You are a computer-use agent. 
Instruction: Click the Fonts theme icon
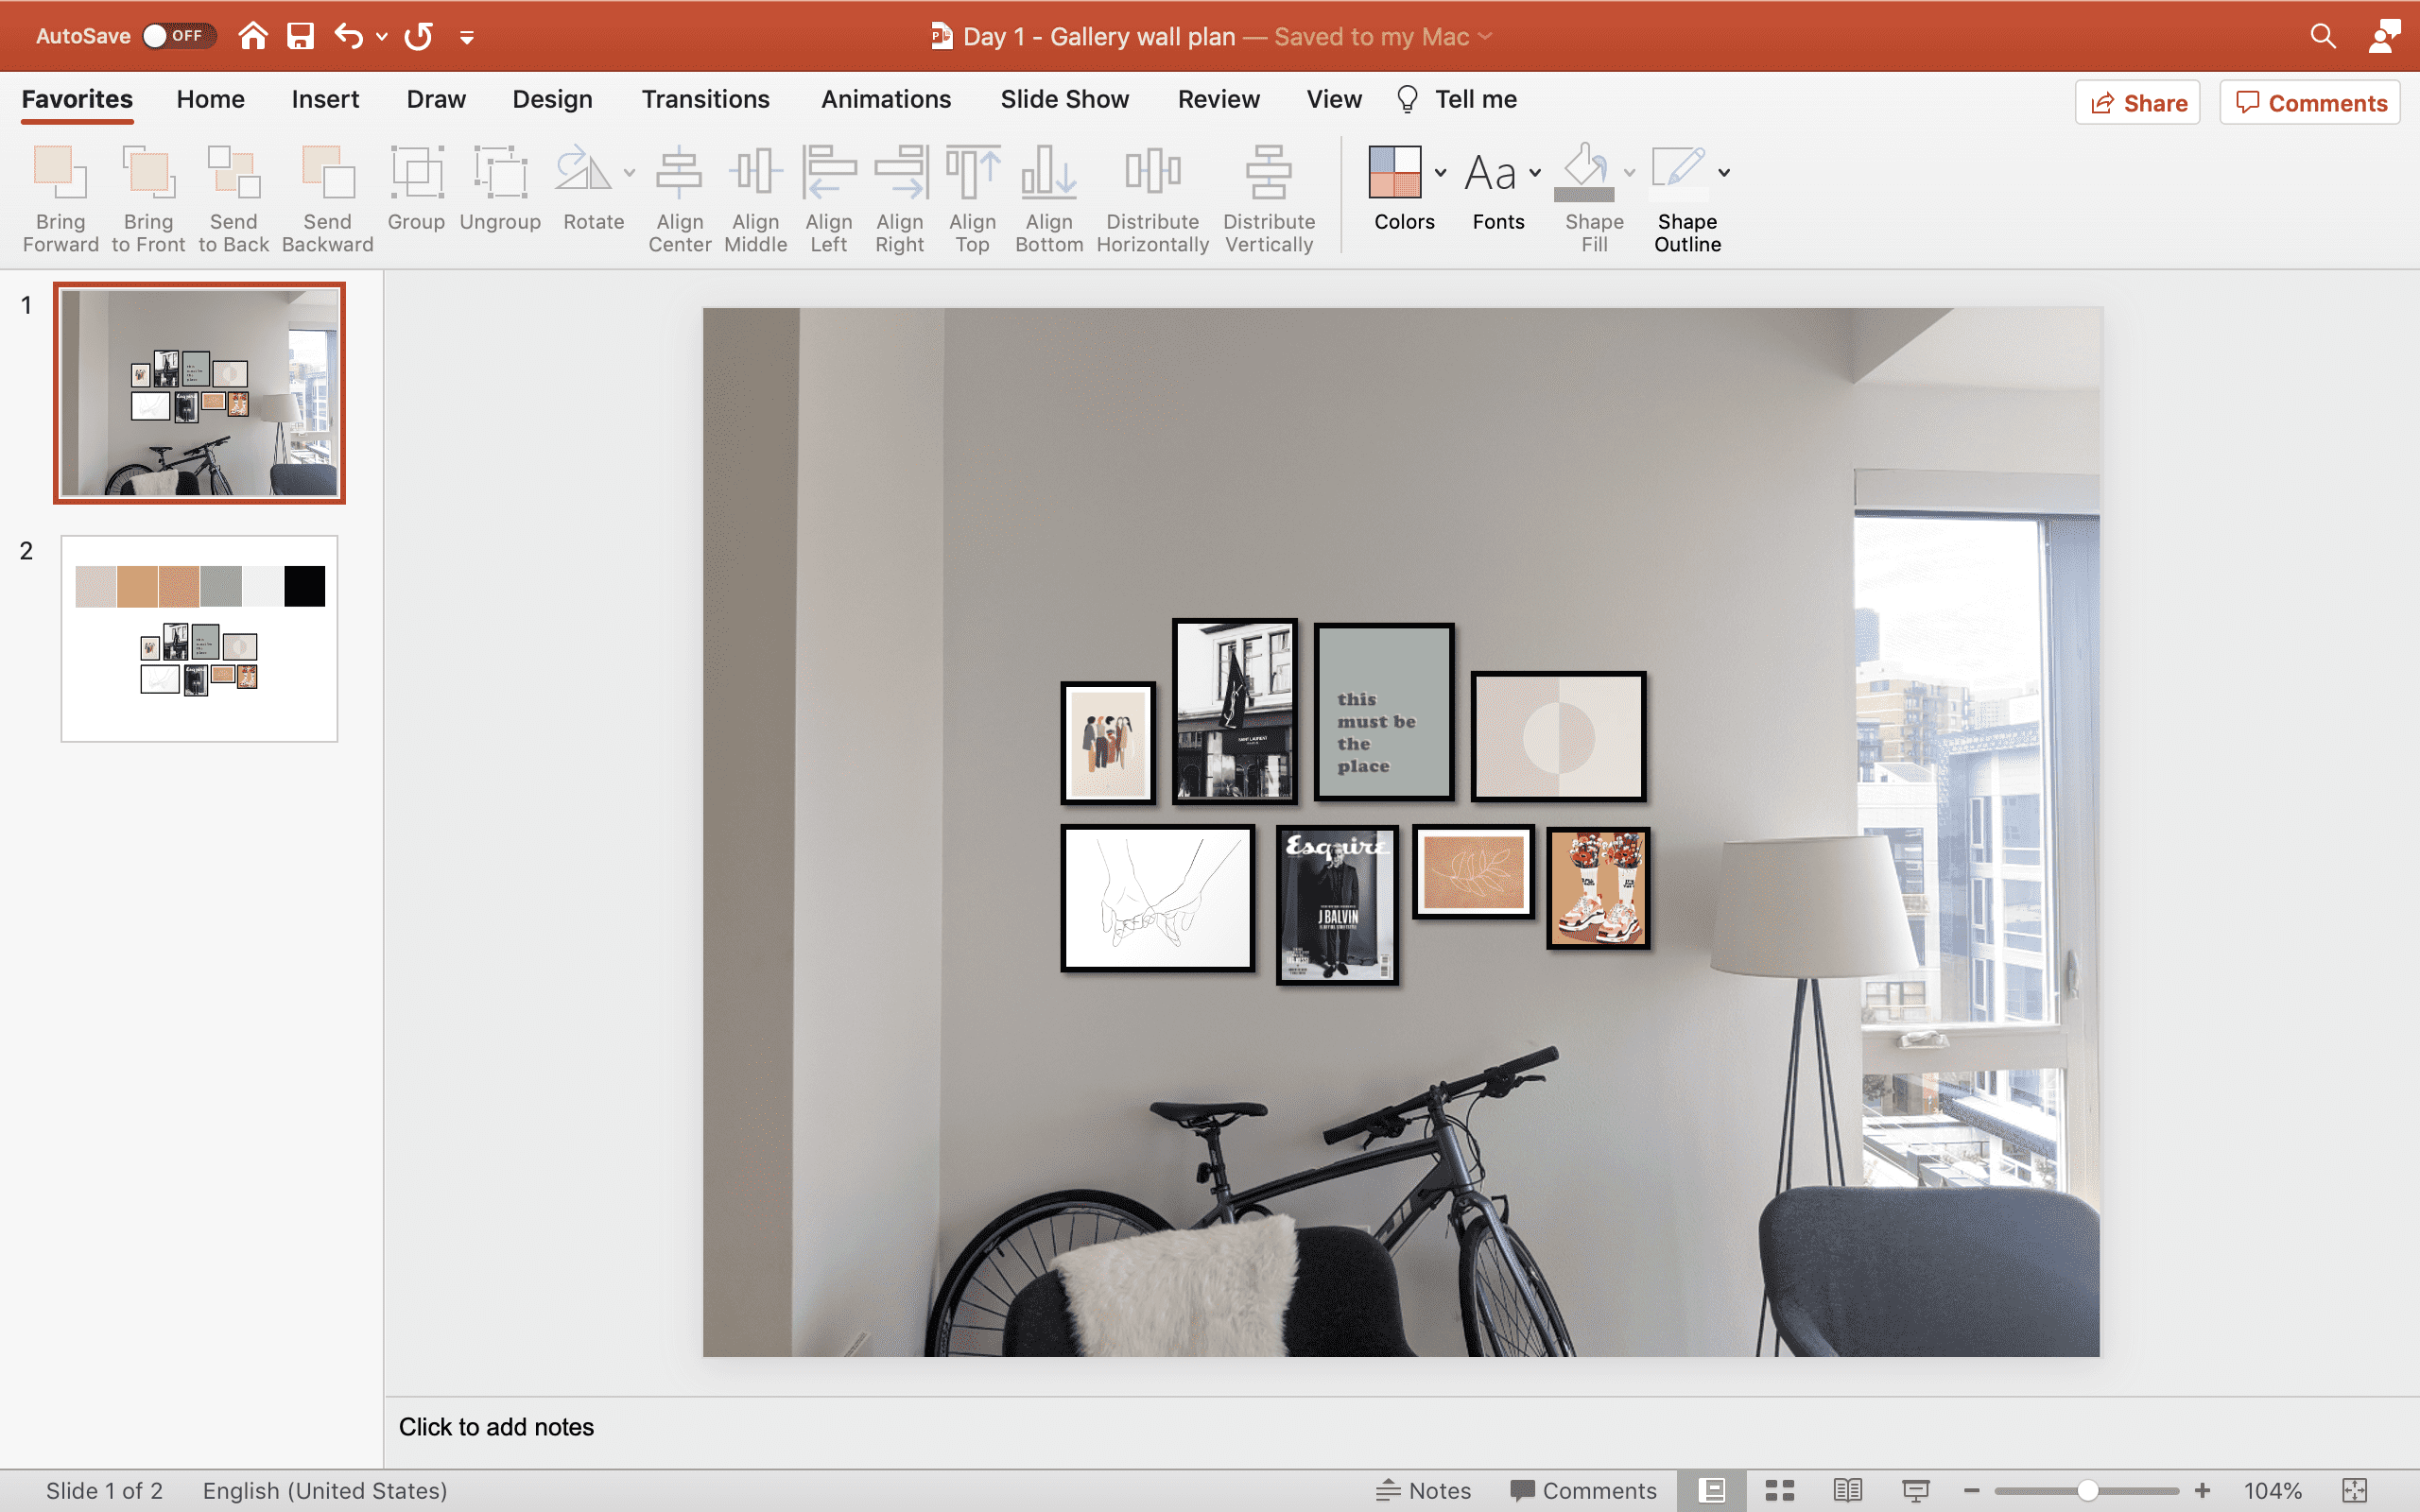click(1490, 173)
